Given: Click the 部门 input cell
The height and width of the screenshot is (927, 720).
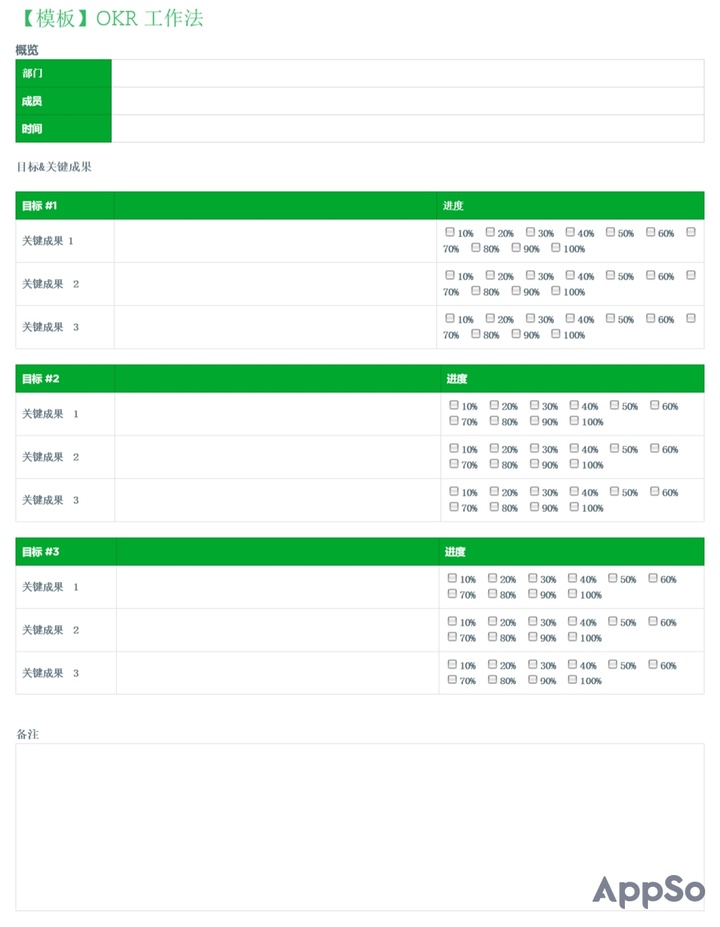Looking at the screenshot, I should (x=407, y=73).
